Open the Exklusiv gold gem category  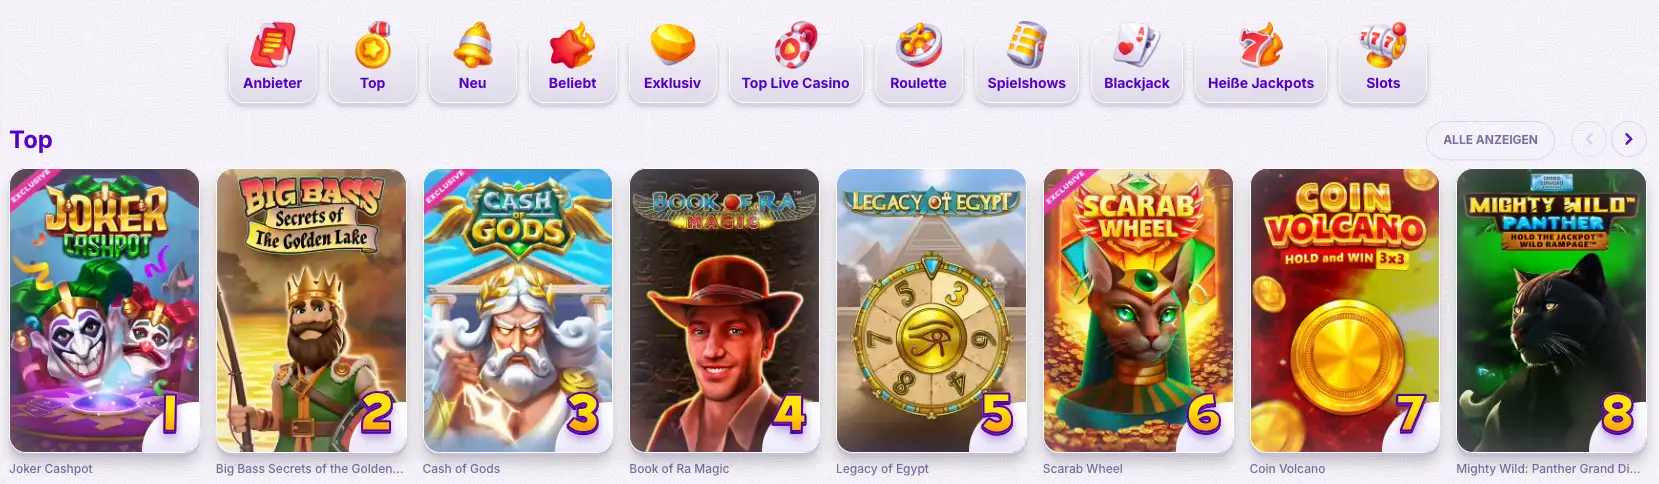pyautogui.click(x=672, y=59)
